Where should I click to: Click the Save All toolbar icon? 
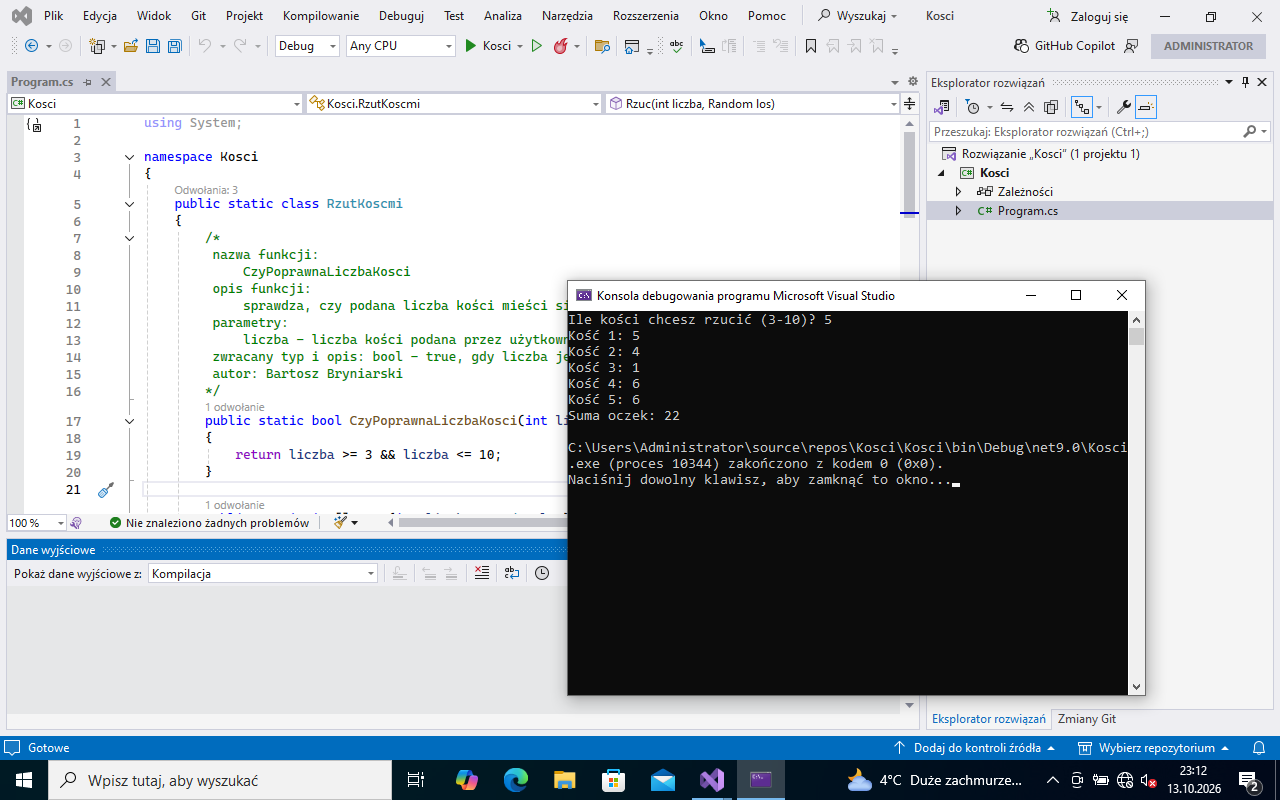click(174, 46)
